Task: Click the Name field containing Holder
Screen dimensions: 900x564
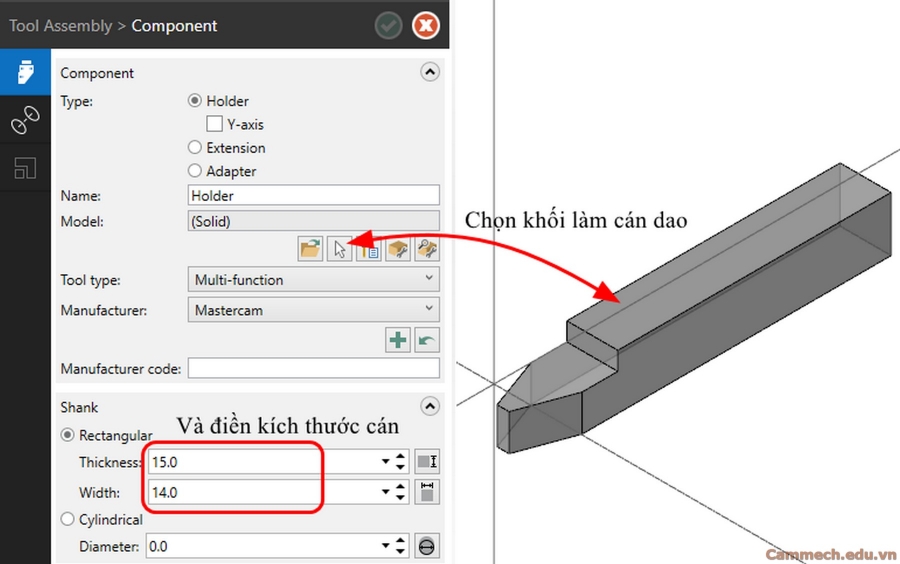Action: [313, 196]
